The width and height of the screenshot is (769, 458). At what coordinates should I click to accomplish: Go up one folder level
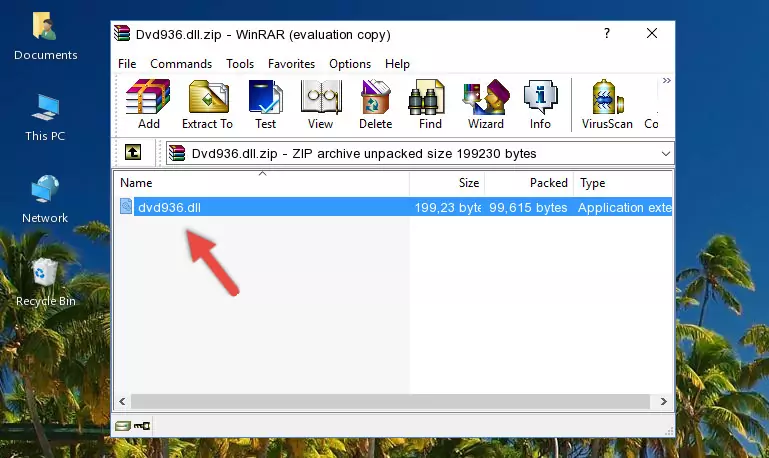(x=133, y=153)
